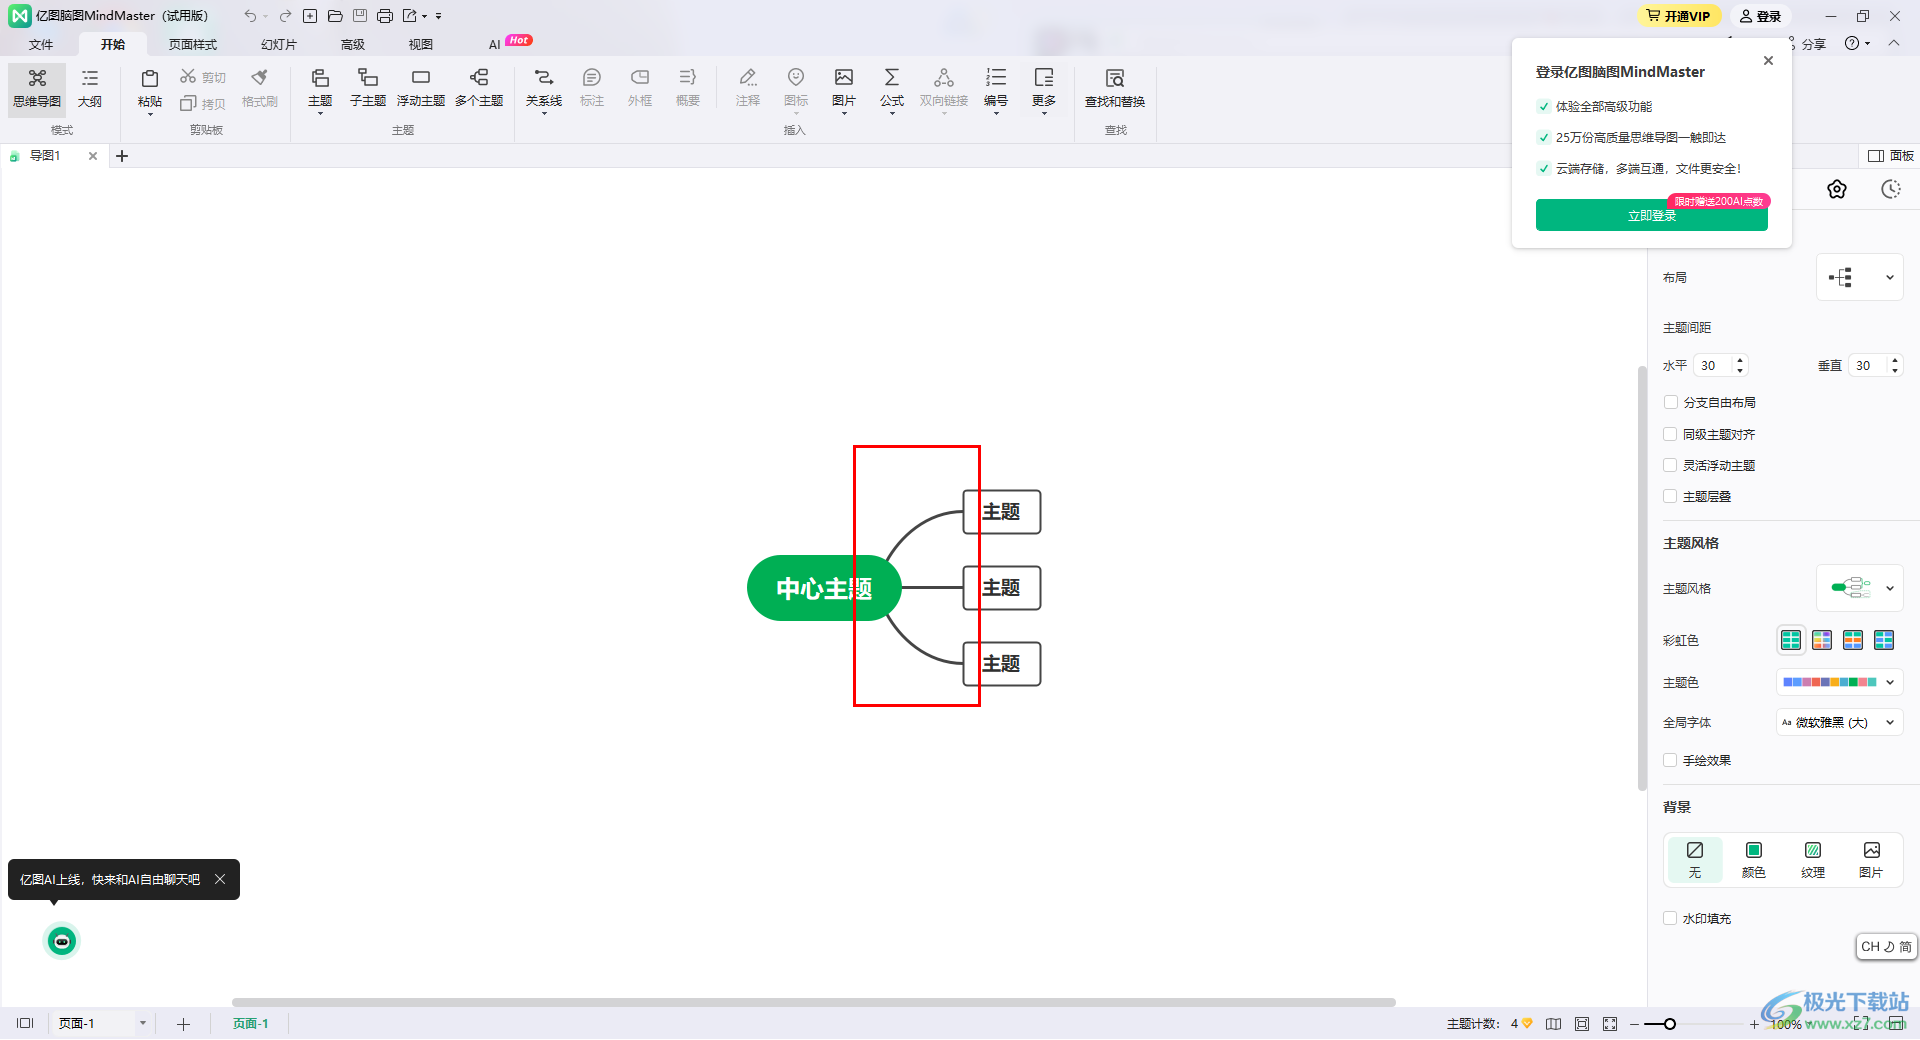The image size is (1920, 1040).
Task: Click the 分享 share button
Action: (1808, 44)
